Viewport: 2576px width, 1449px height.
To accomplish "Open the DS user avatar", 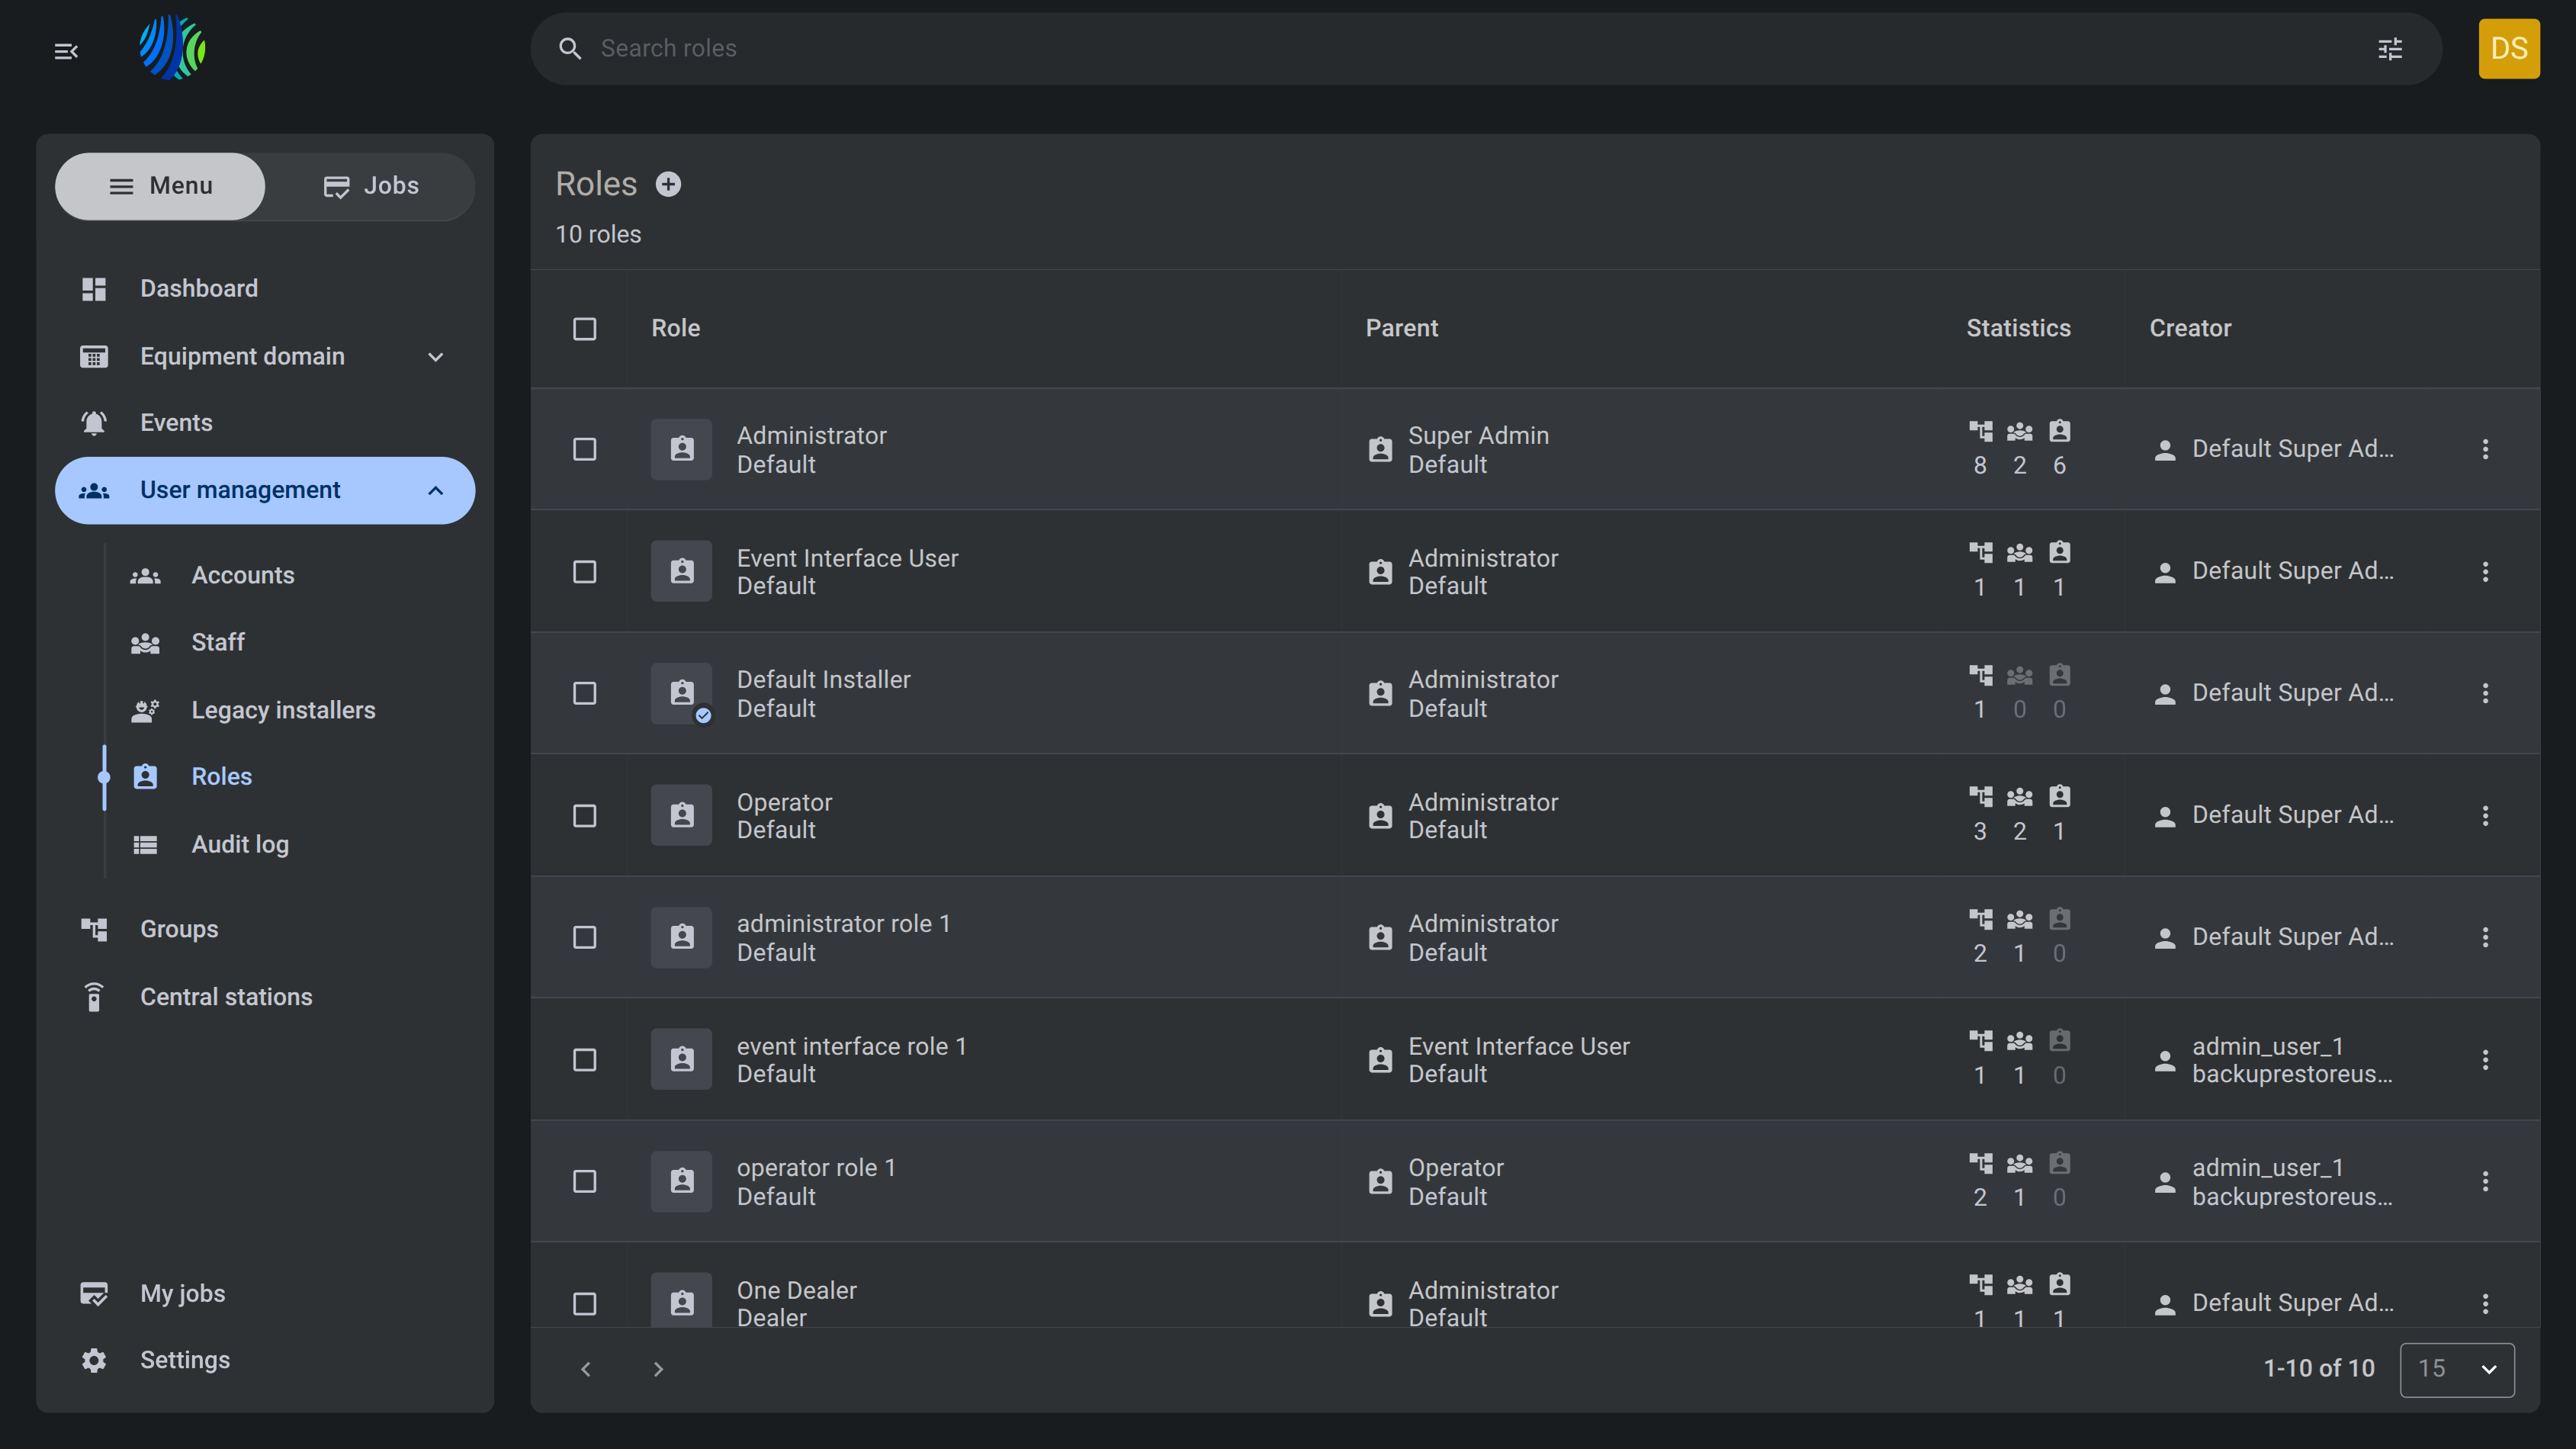I will 2508,49.
